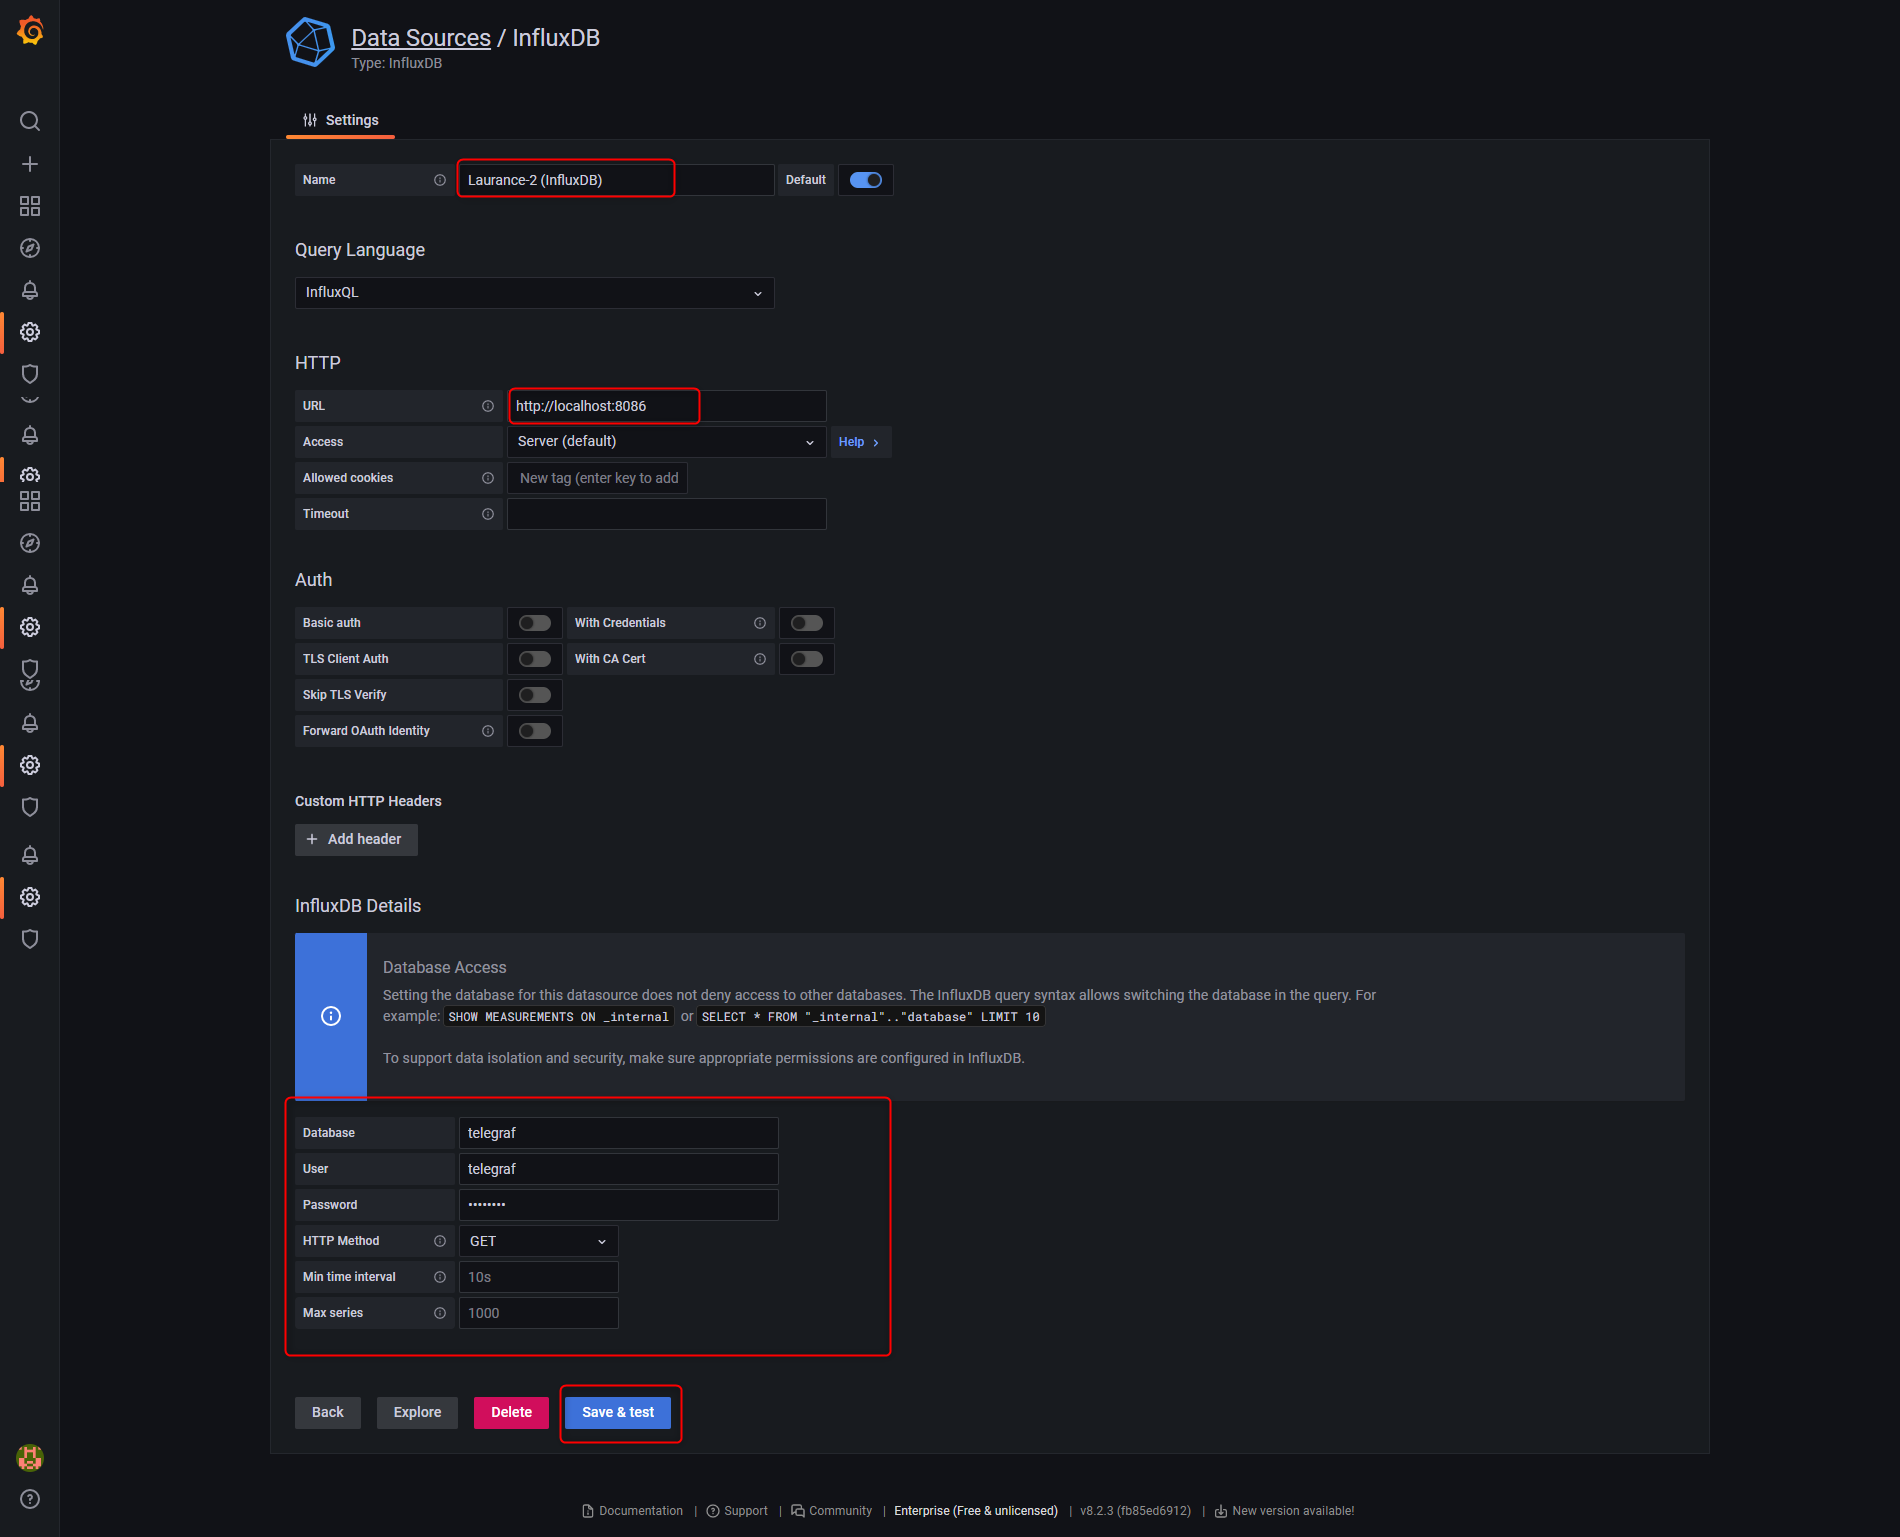The image size is (1900, 1537).
Task: Show info tooltip for With Credentials
Action: click(760, 623)
